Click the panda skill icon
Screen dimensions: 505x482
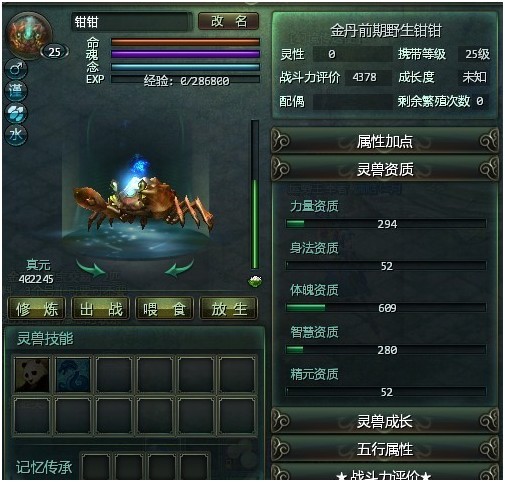pos(32,374)
